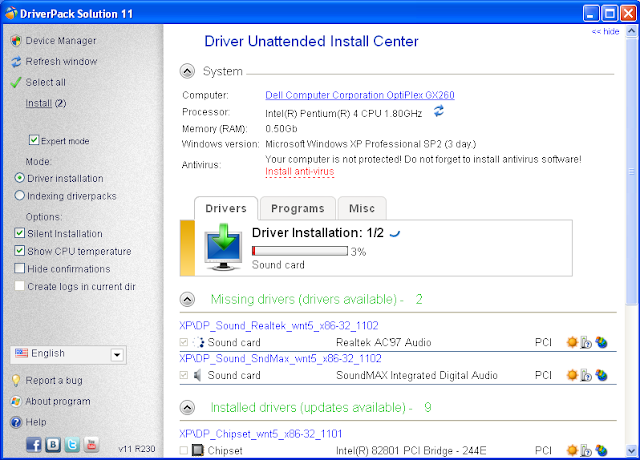640x460 pixels.
Task: Click the Install (2) link
Action: click(46, 103)
